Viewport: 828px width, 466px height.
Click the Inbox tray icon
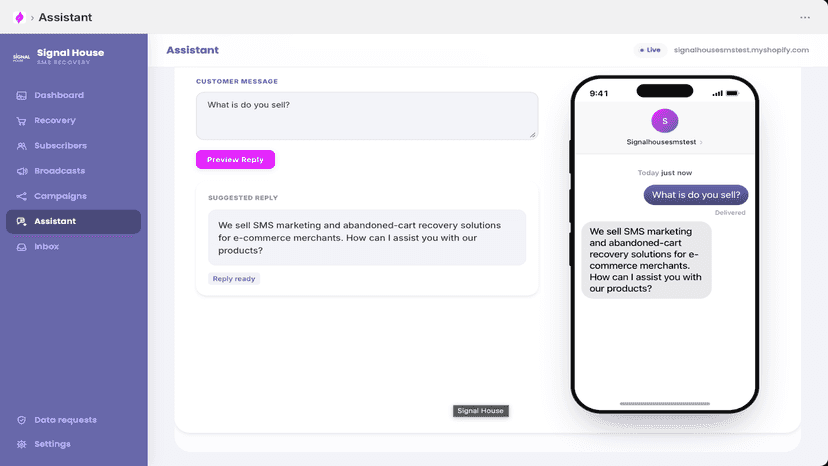click(22, 247)
